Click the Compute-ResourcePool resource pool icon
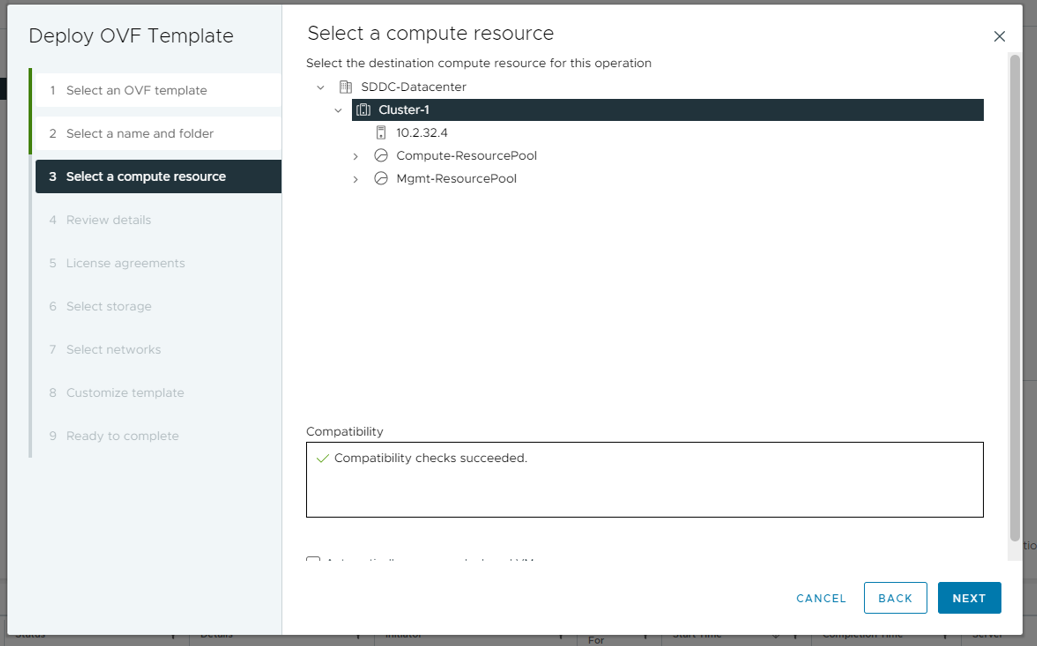Viewport: 1037px width, 646px height. (380, 156)
